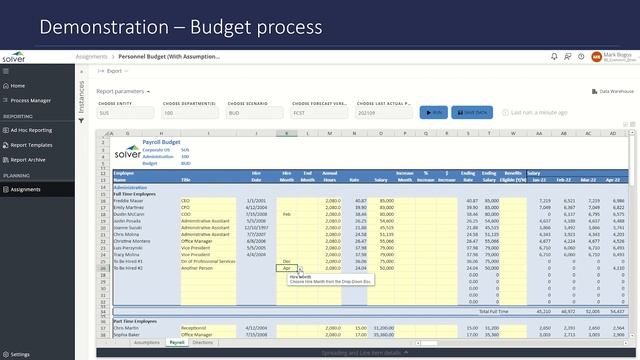Open the chat/feedback icon beside the bell

[568, 56]
